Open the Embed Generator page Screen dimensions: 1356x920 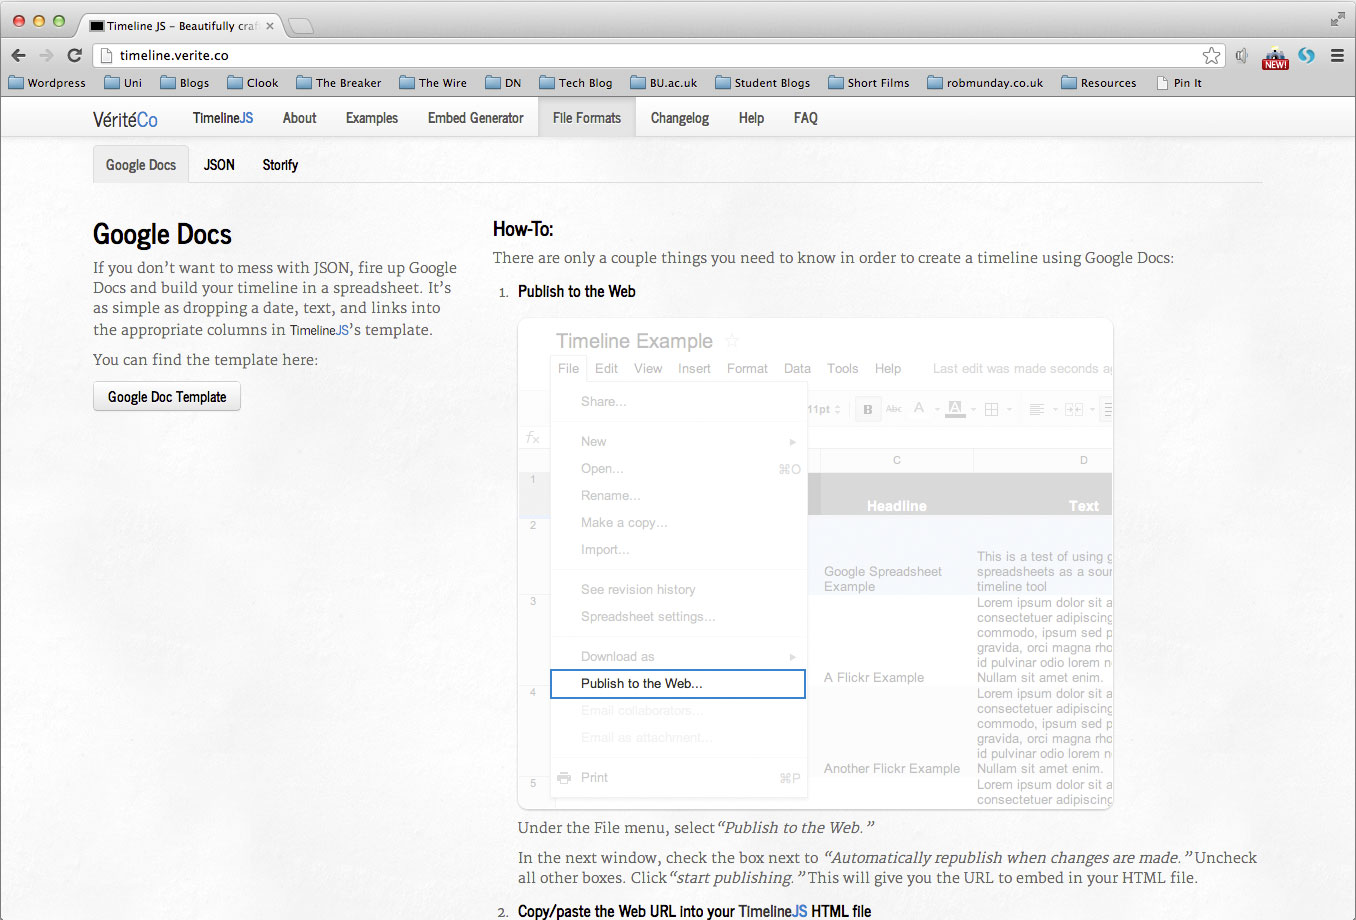click(475, 118)
